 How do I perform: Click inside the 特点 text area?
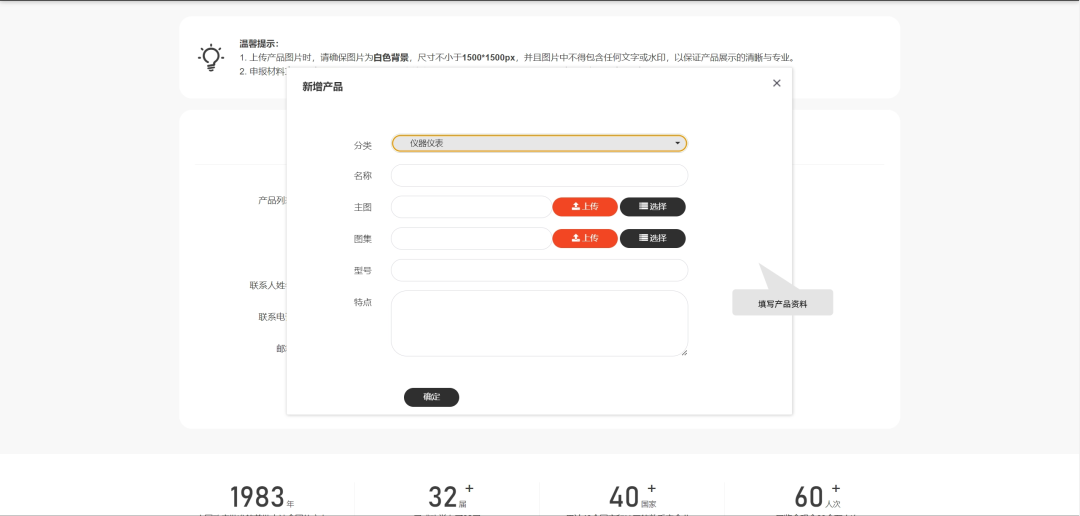pos(539,323)
